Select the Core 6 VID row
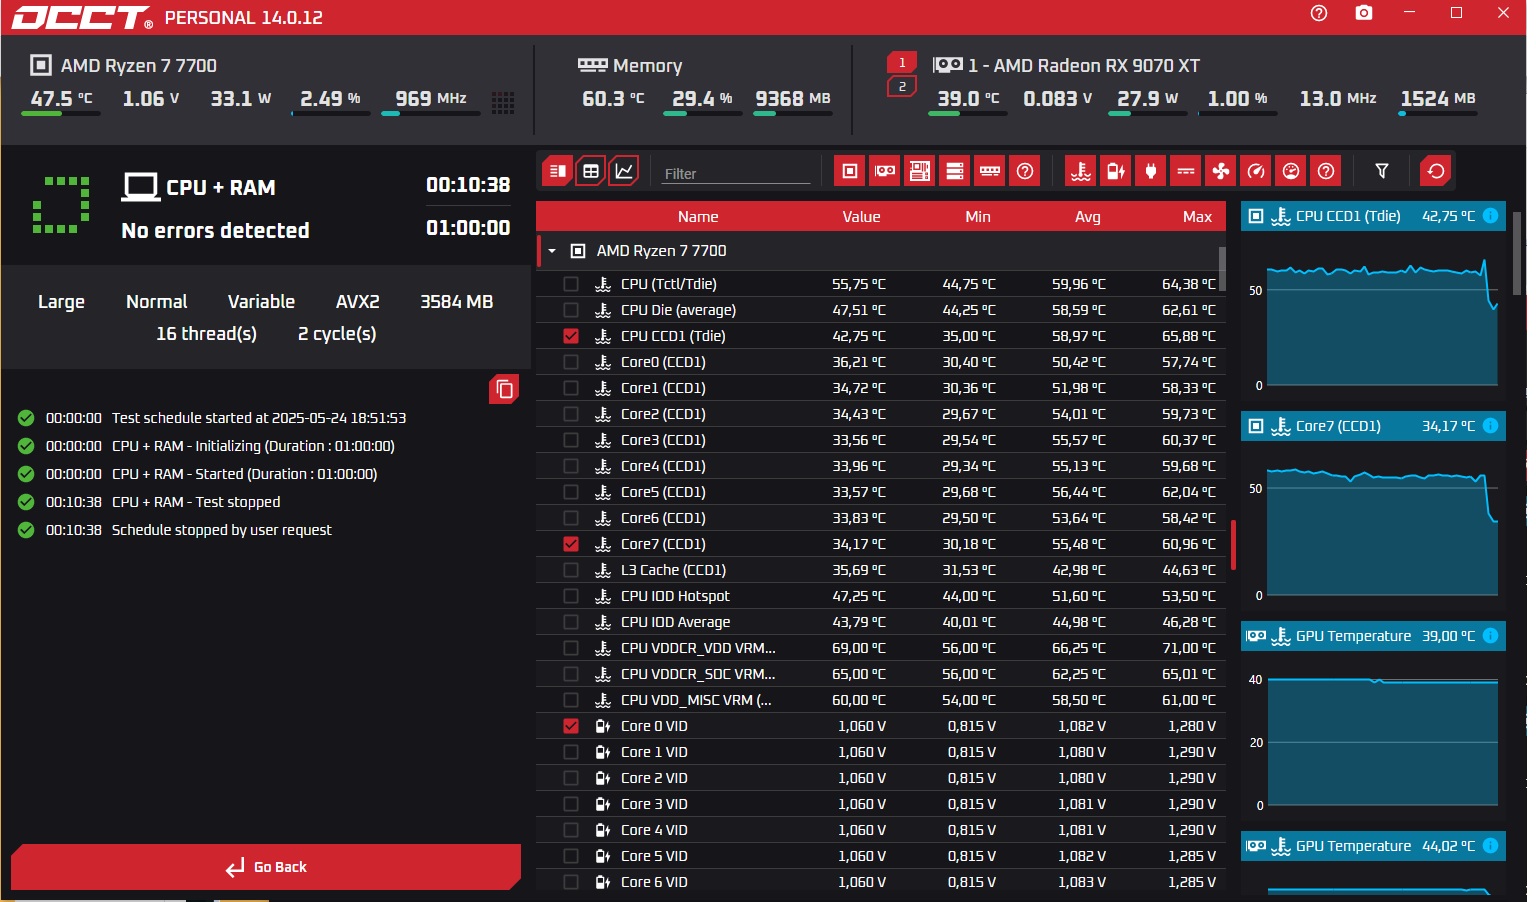Image resolution: width=1536 pixels, height=902 pixels. pos(881,882)
